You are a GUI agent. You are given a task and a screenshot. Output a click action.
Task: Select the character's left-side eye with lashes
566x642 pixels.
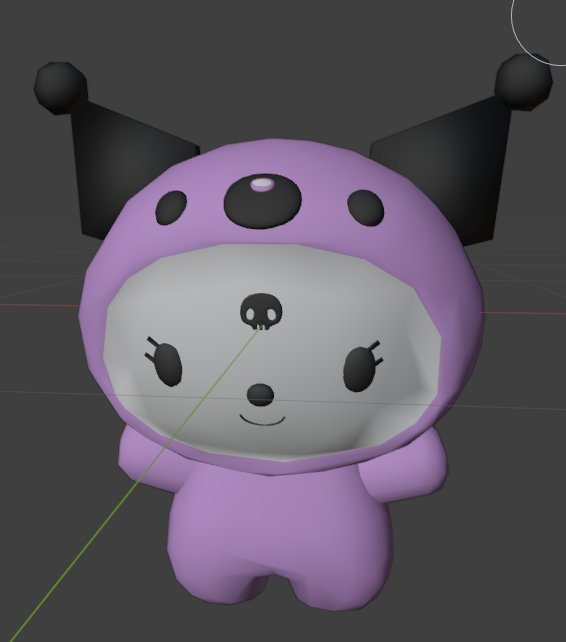tap(165, 363)
